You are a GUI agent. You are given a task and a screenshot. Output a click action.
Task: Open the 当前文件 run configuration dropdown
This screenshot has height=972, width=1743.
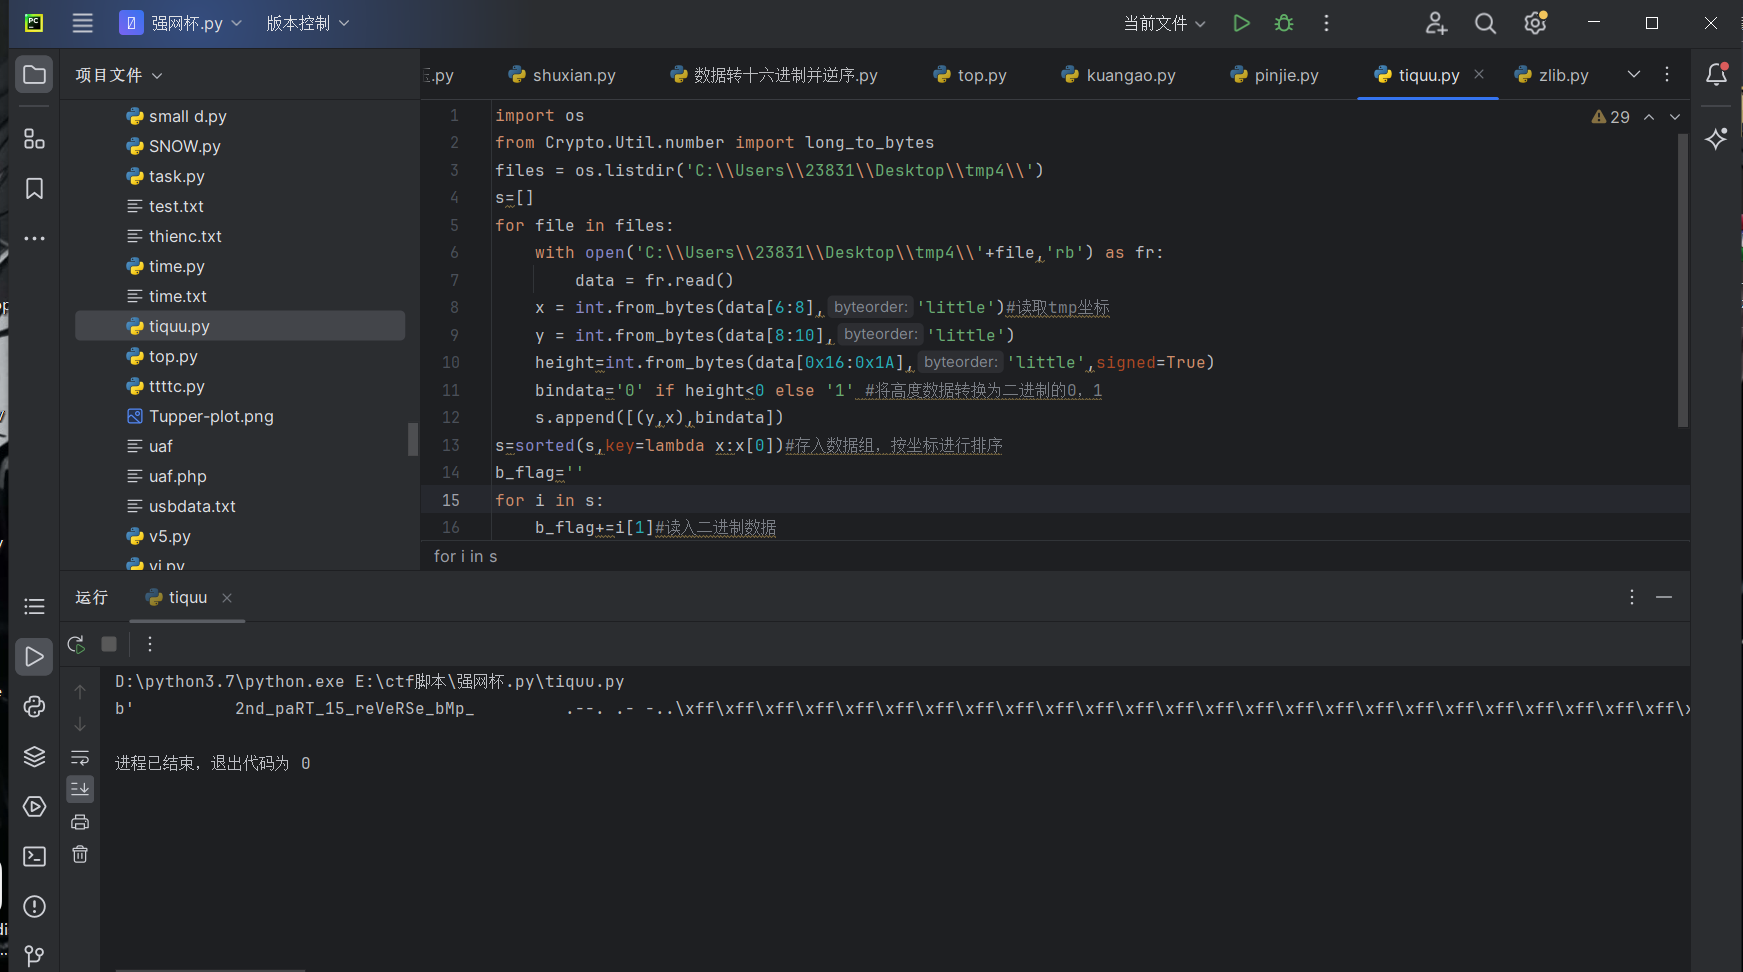pyautogui.click(x=1164, y=23)
